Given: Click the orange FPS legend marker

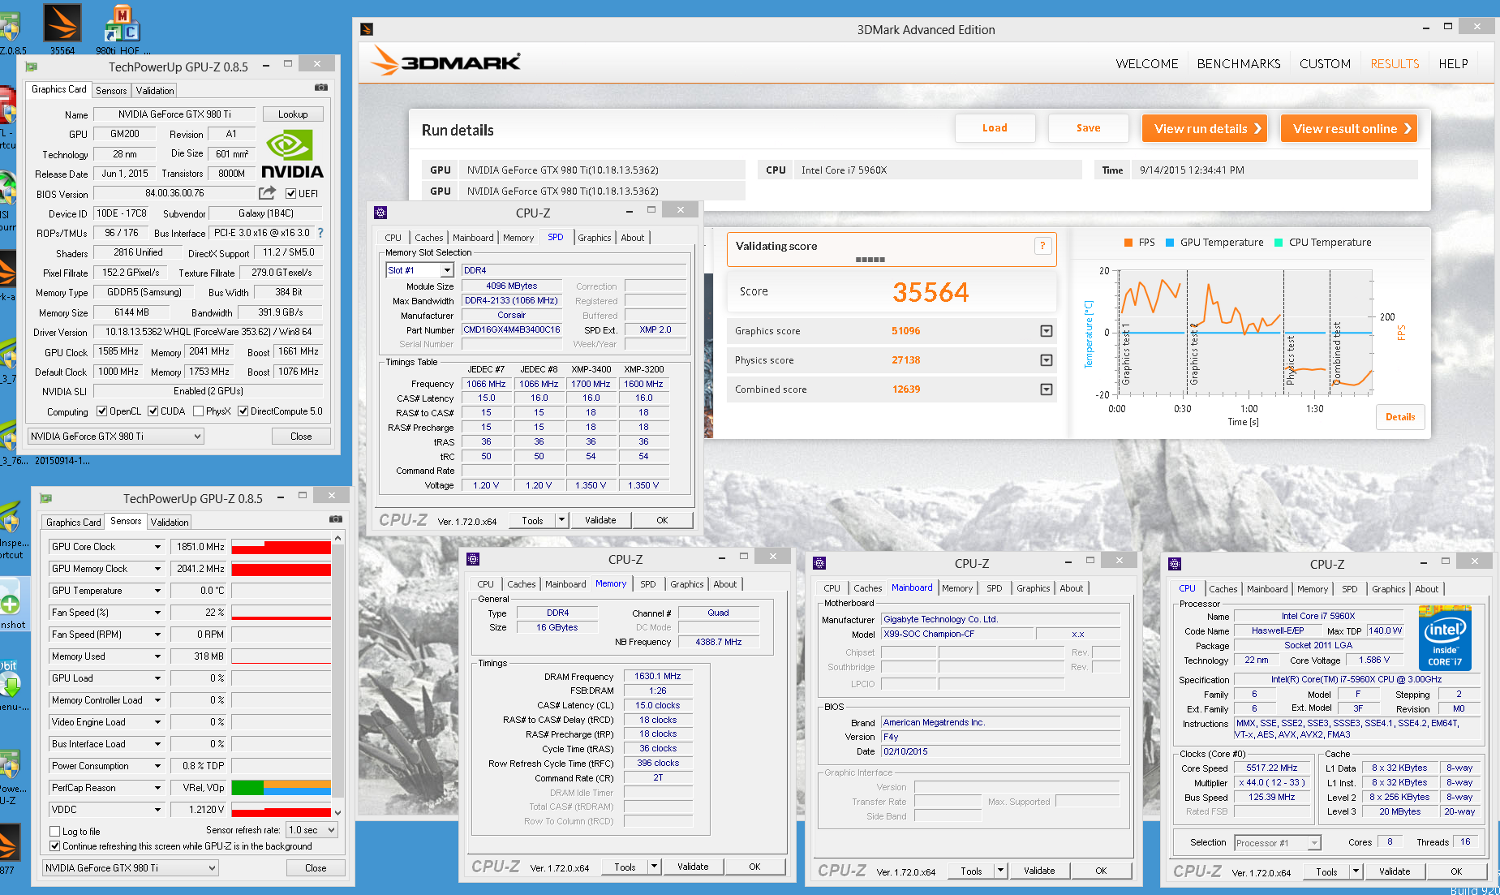Looking at the screenshot, I should pos(1128,242).
